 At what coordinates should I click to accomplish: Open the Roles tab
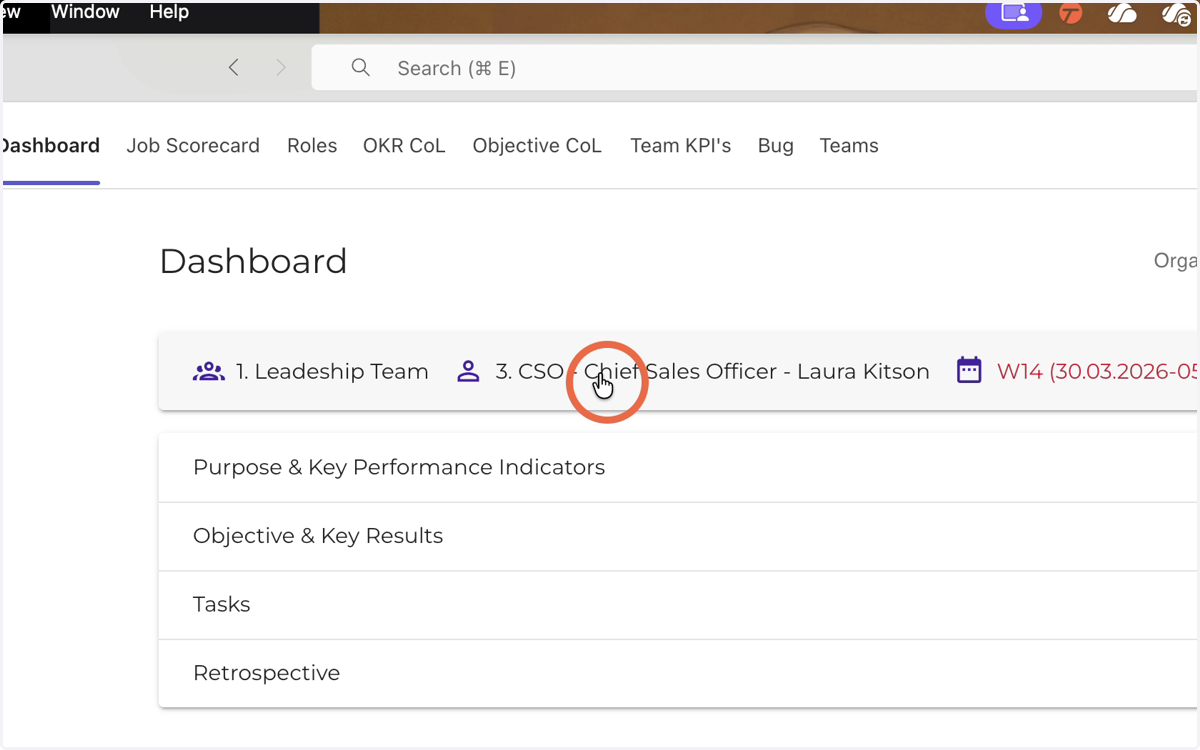(x=312, y=146)
